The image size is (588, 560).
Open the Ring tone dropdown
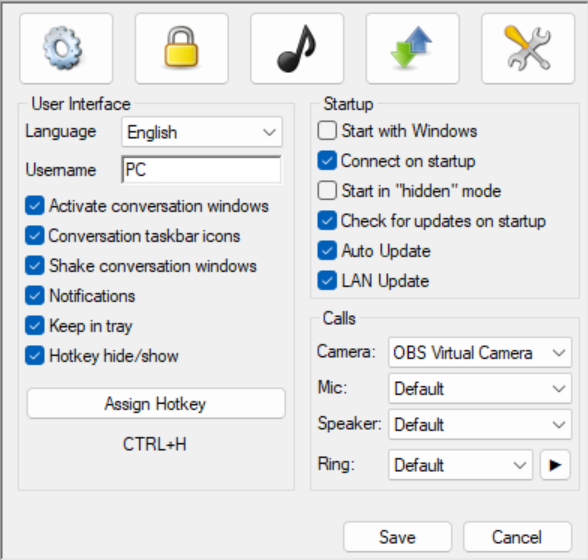click(x=460, y=465)
